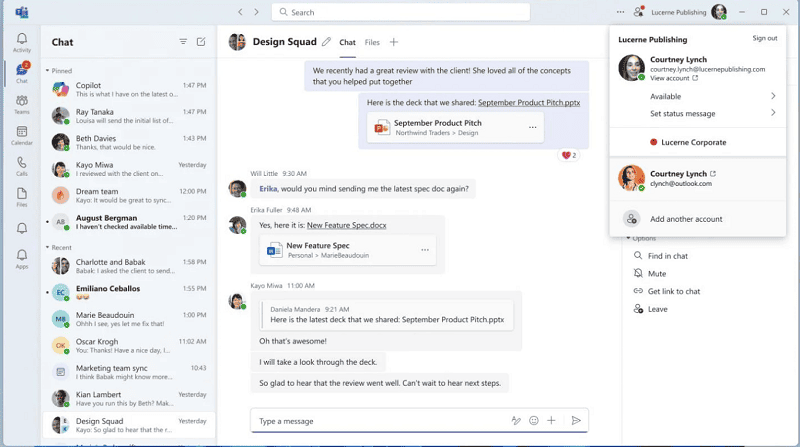The image size is (800, 447).
Task: Click the filter chats icon
Action: pos(183,42)
